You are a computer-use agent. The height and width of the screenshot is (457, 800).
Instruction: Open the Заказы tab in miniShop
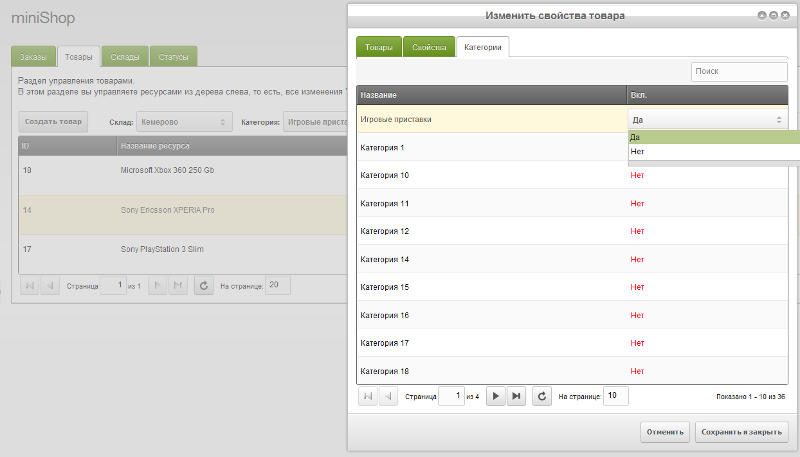[33, 57]
